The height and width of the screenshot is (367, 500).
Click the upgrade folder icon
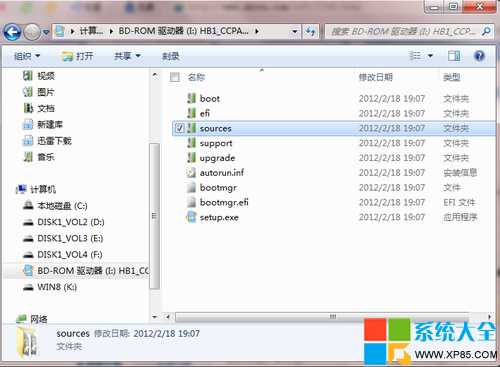tap(191, 158)
